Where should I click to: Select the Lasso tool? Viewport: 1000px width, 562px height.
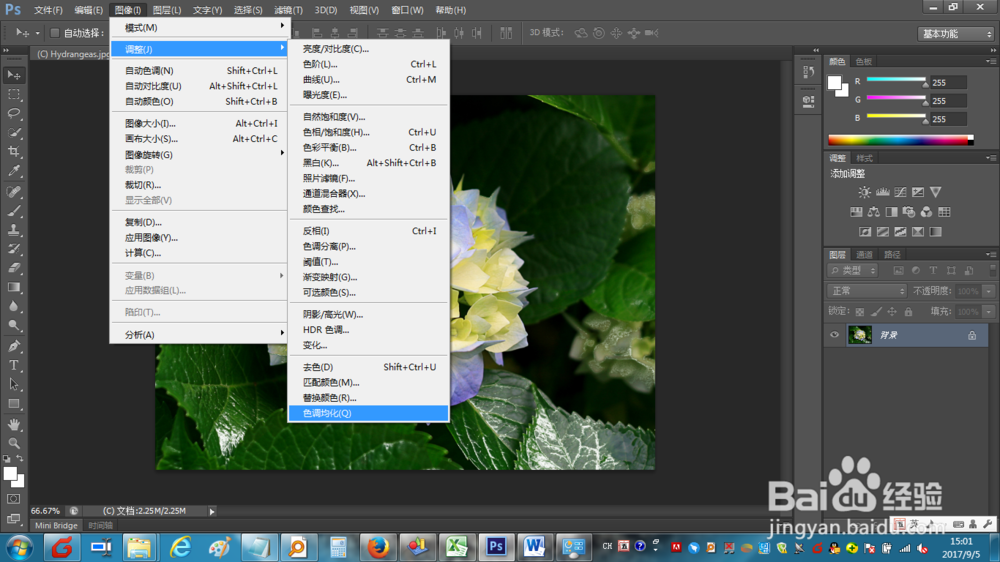tap(13, 114)
